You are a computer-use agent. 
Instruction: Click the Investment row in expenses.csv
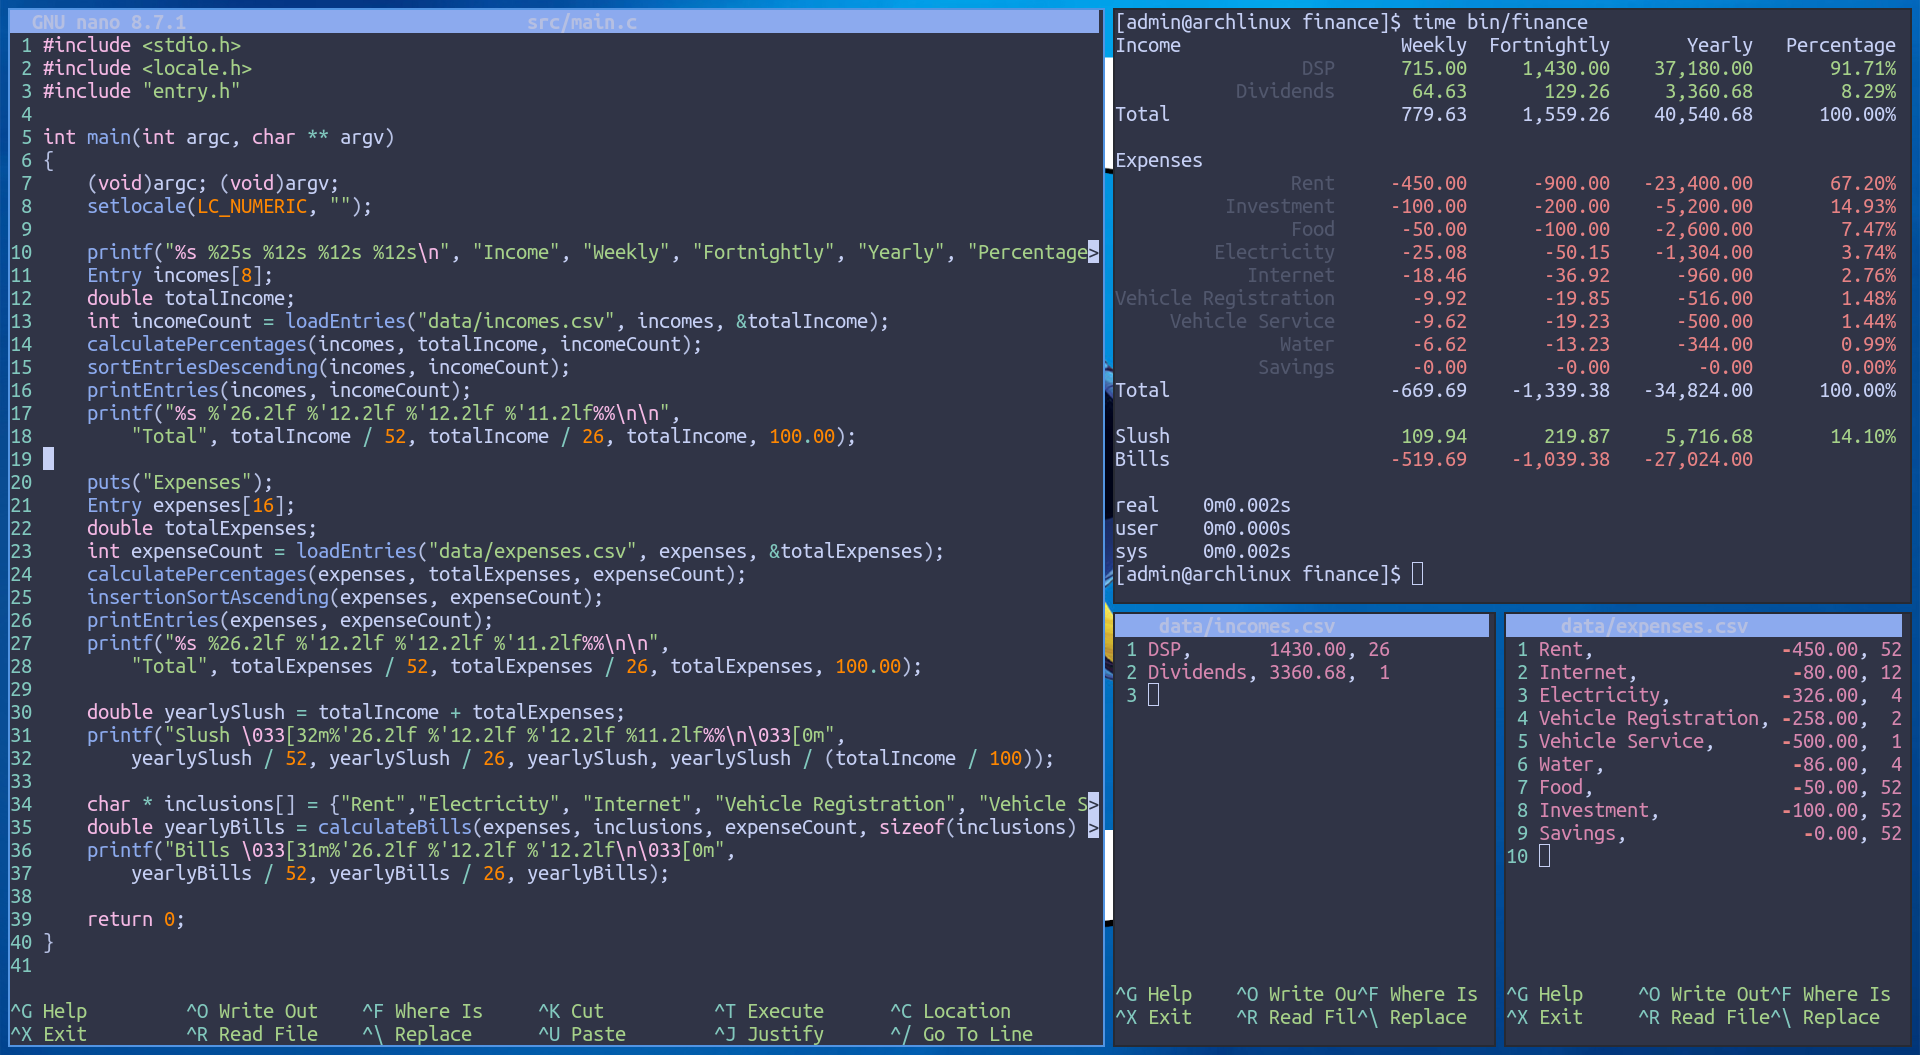[1720, 810]
